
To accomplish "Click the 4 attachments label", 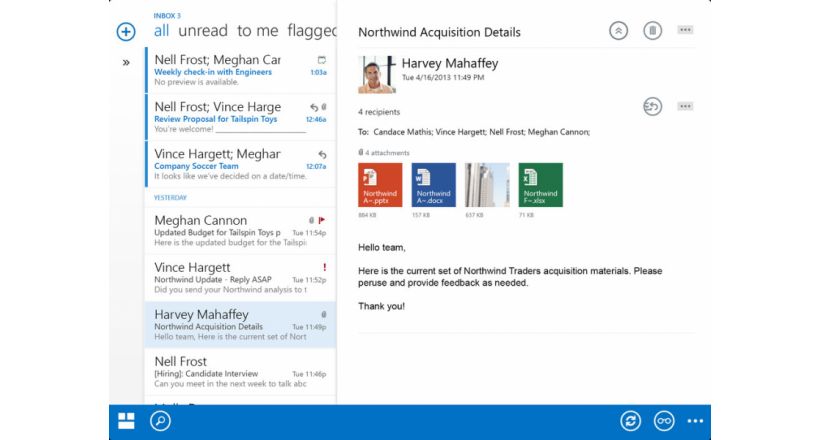I will pyautogui.click(x=384, y=153).
